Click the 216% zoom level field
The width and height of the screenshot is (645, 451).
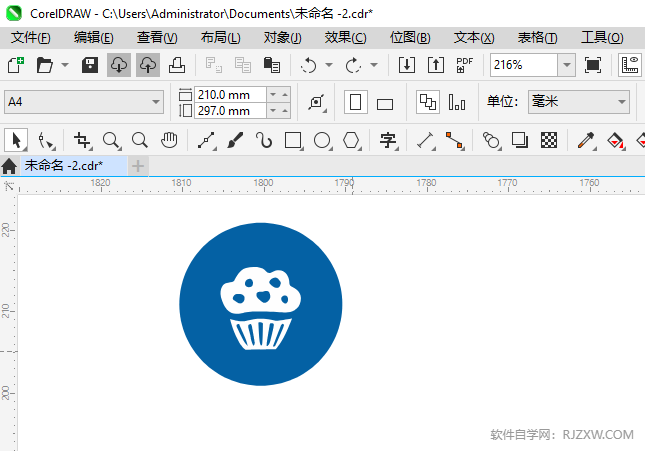(x=524, y=65)
